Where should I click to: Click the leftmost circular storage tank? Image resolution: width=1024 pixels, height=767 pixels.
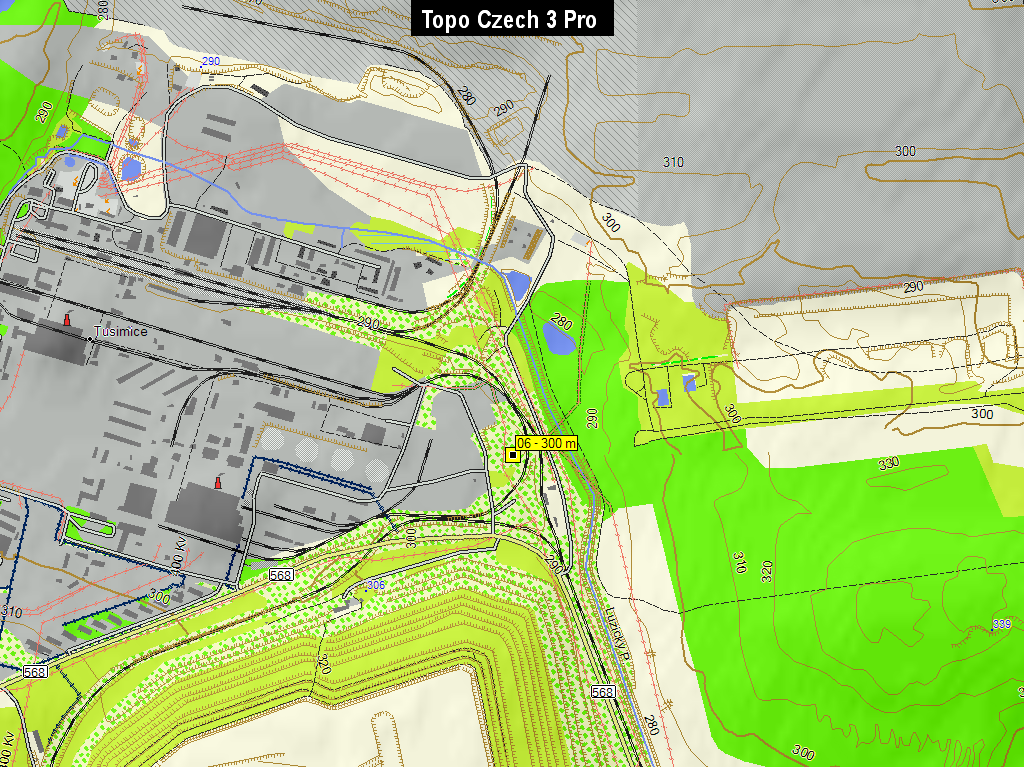click(x=274, y=440)
